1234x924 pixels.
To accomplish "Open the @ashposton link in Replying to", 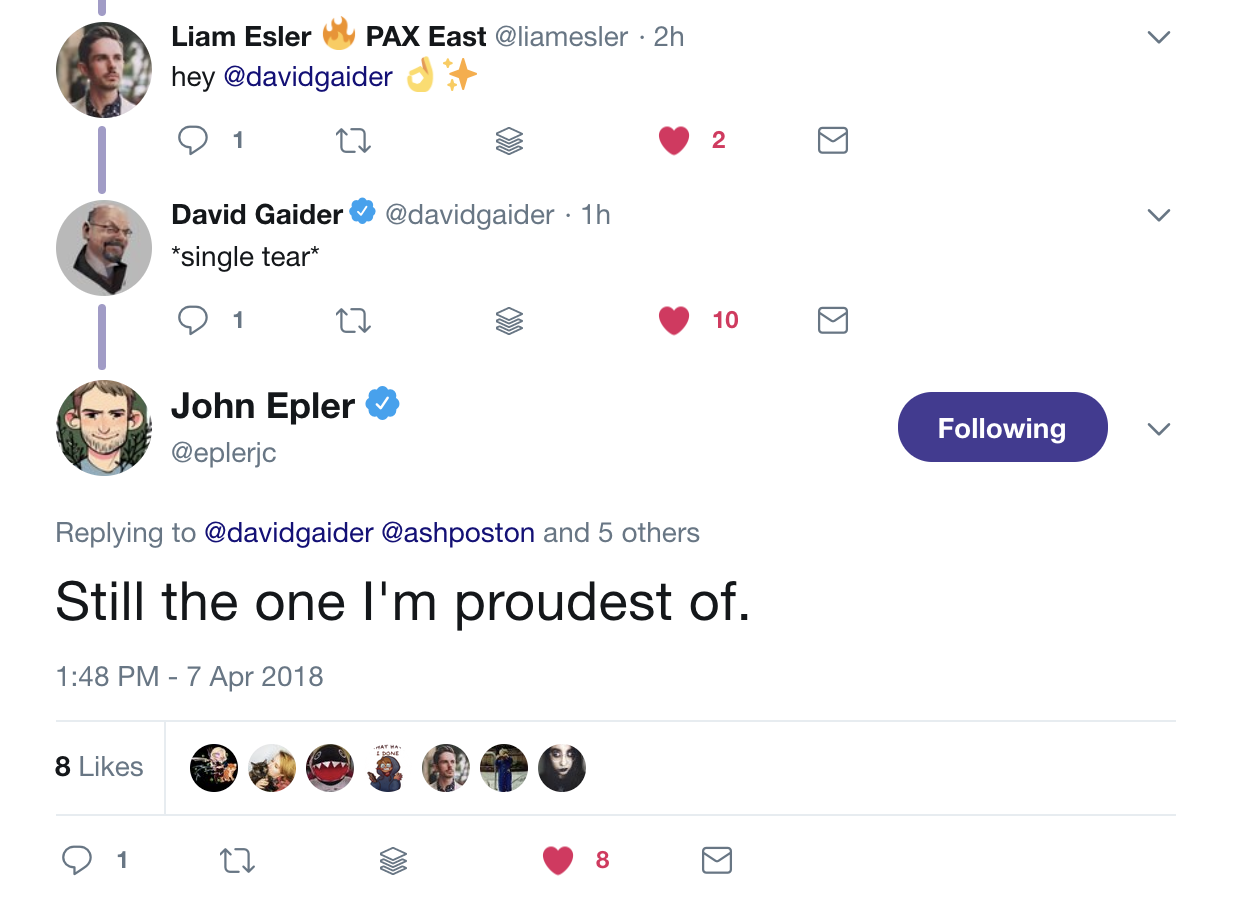I will [458, 533].
